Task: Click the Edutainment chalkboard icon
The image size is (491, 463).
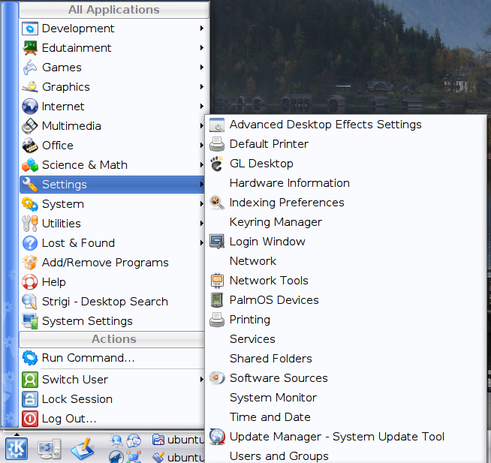Action: click(x=30, y=48)
